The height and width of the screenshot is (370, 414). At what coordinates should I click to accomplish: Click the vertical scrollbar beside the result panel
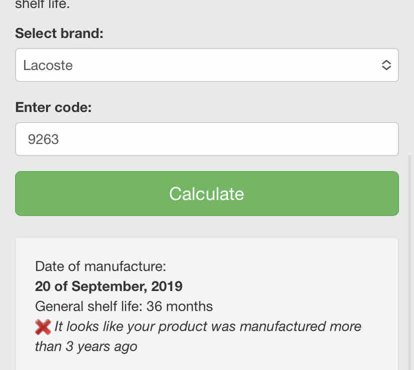coord(411,262)
